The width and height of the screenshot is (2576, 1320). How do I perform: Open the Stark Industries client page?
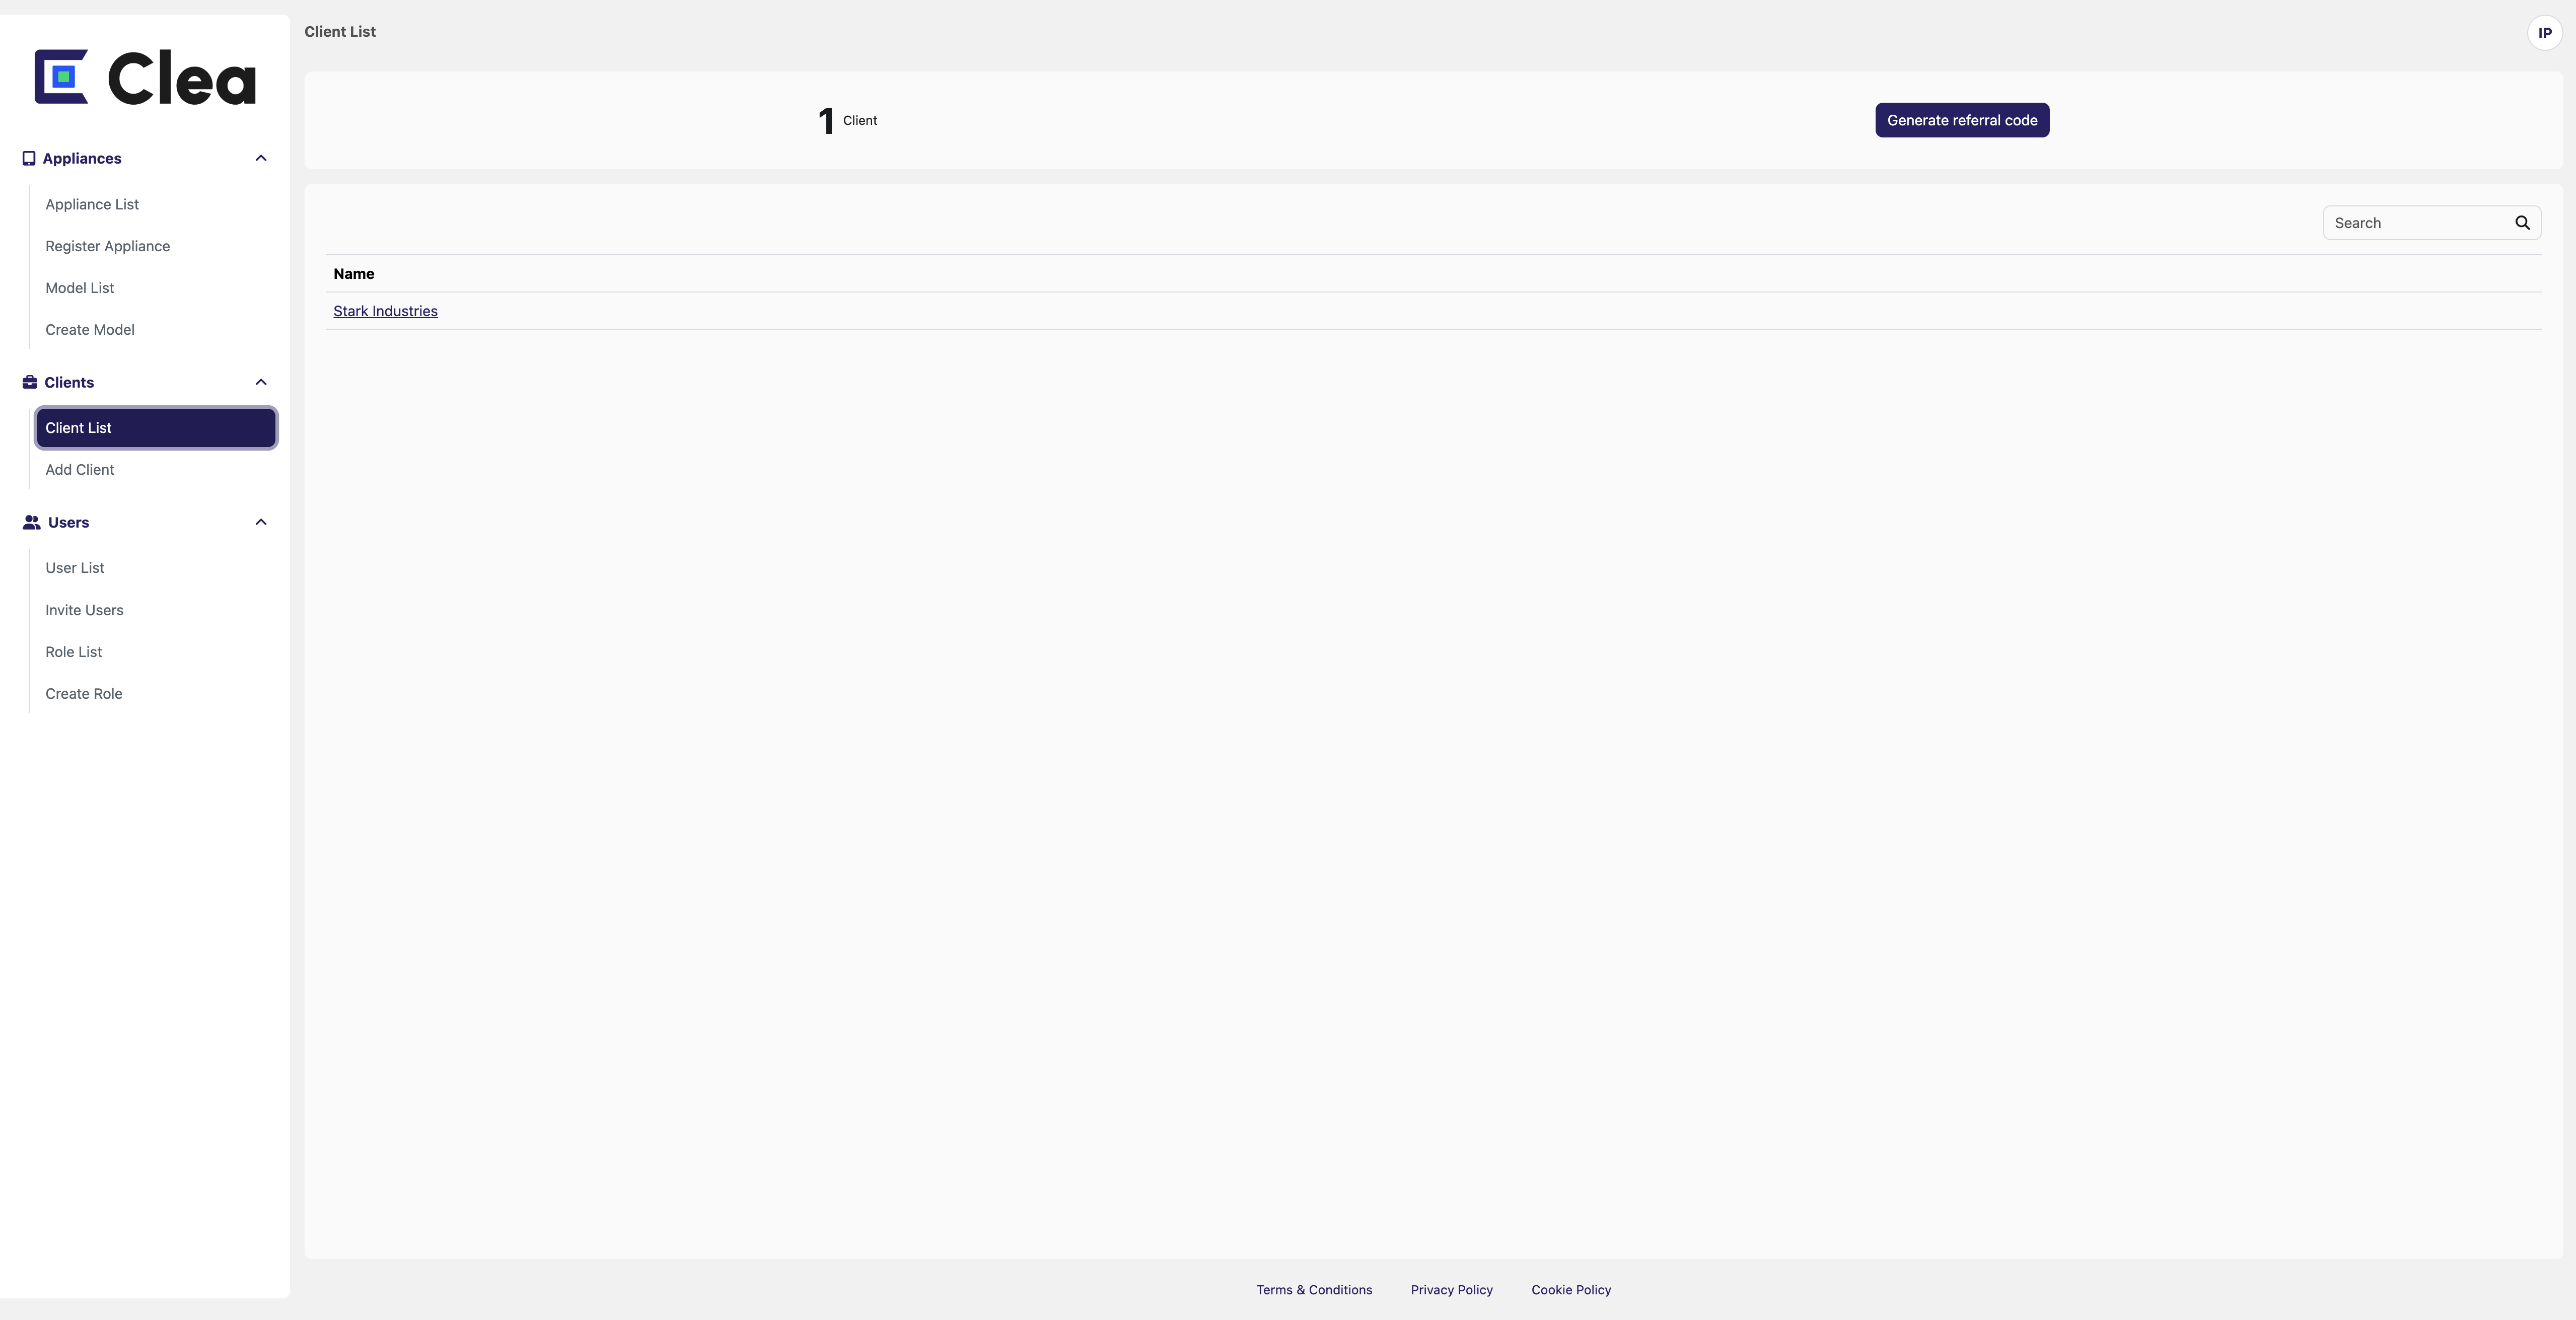point(386,310)
